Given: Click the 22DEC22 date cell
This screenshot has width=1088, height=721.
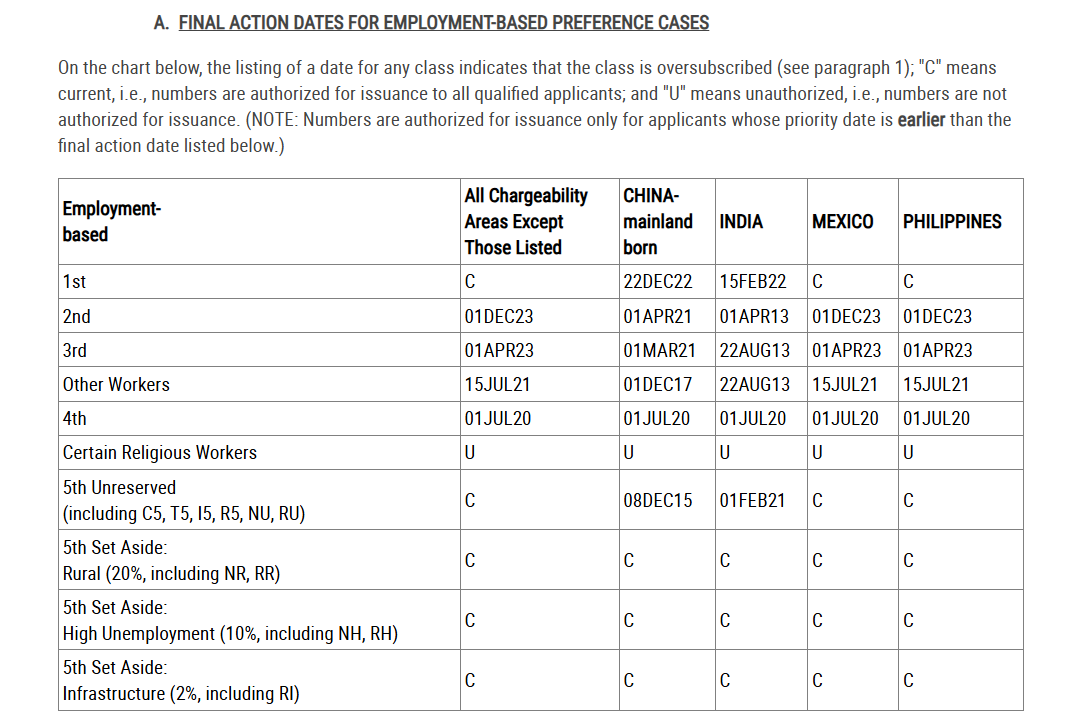Looking at the screenshot, I should point(657,282).
